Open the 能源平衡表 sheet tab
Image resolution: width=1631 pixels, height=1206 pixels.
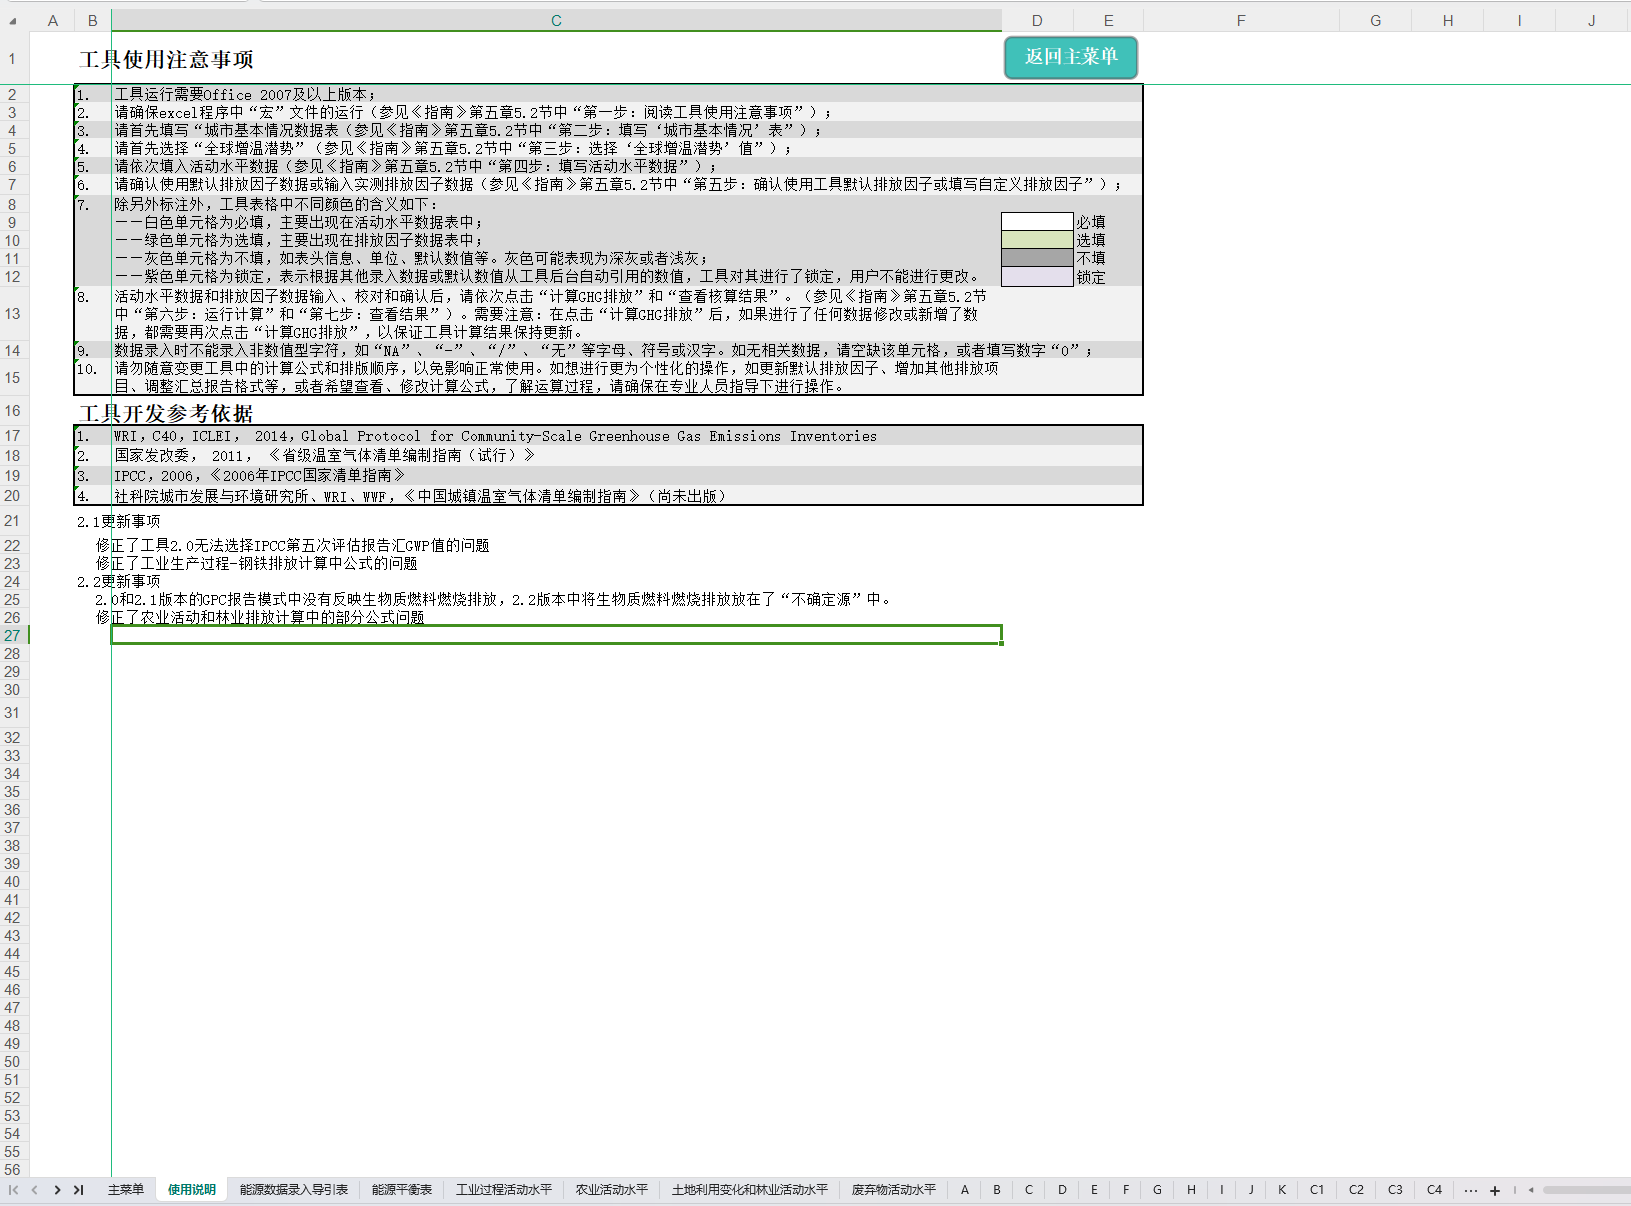402,1190
